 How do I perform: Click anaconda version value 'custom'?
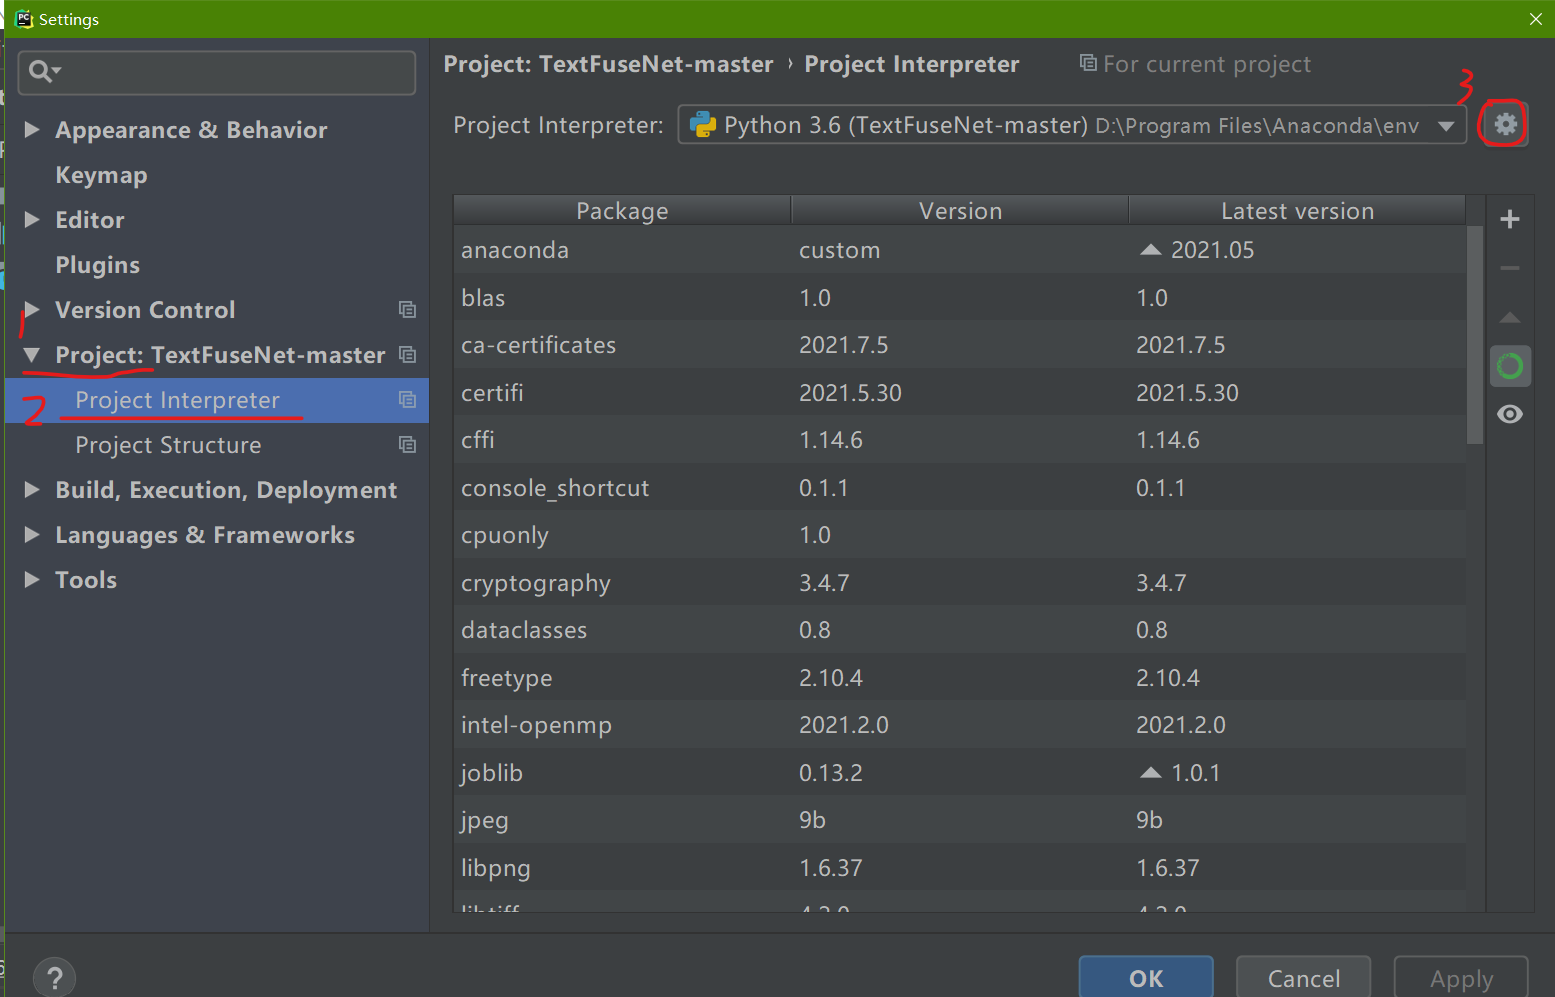click(x=839, y=250)
